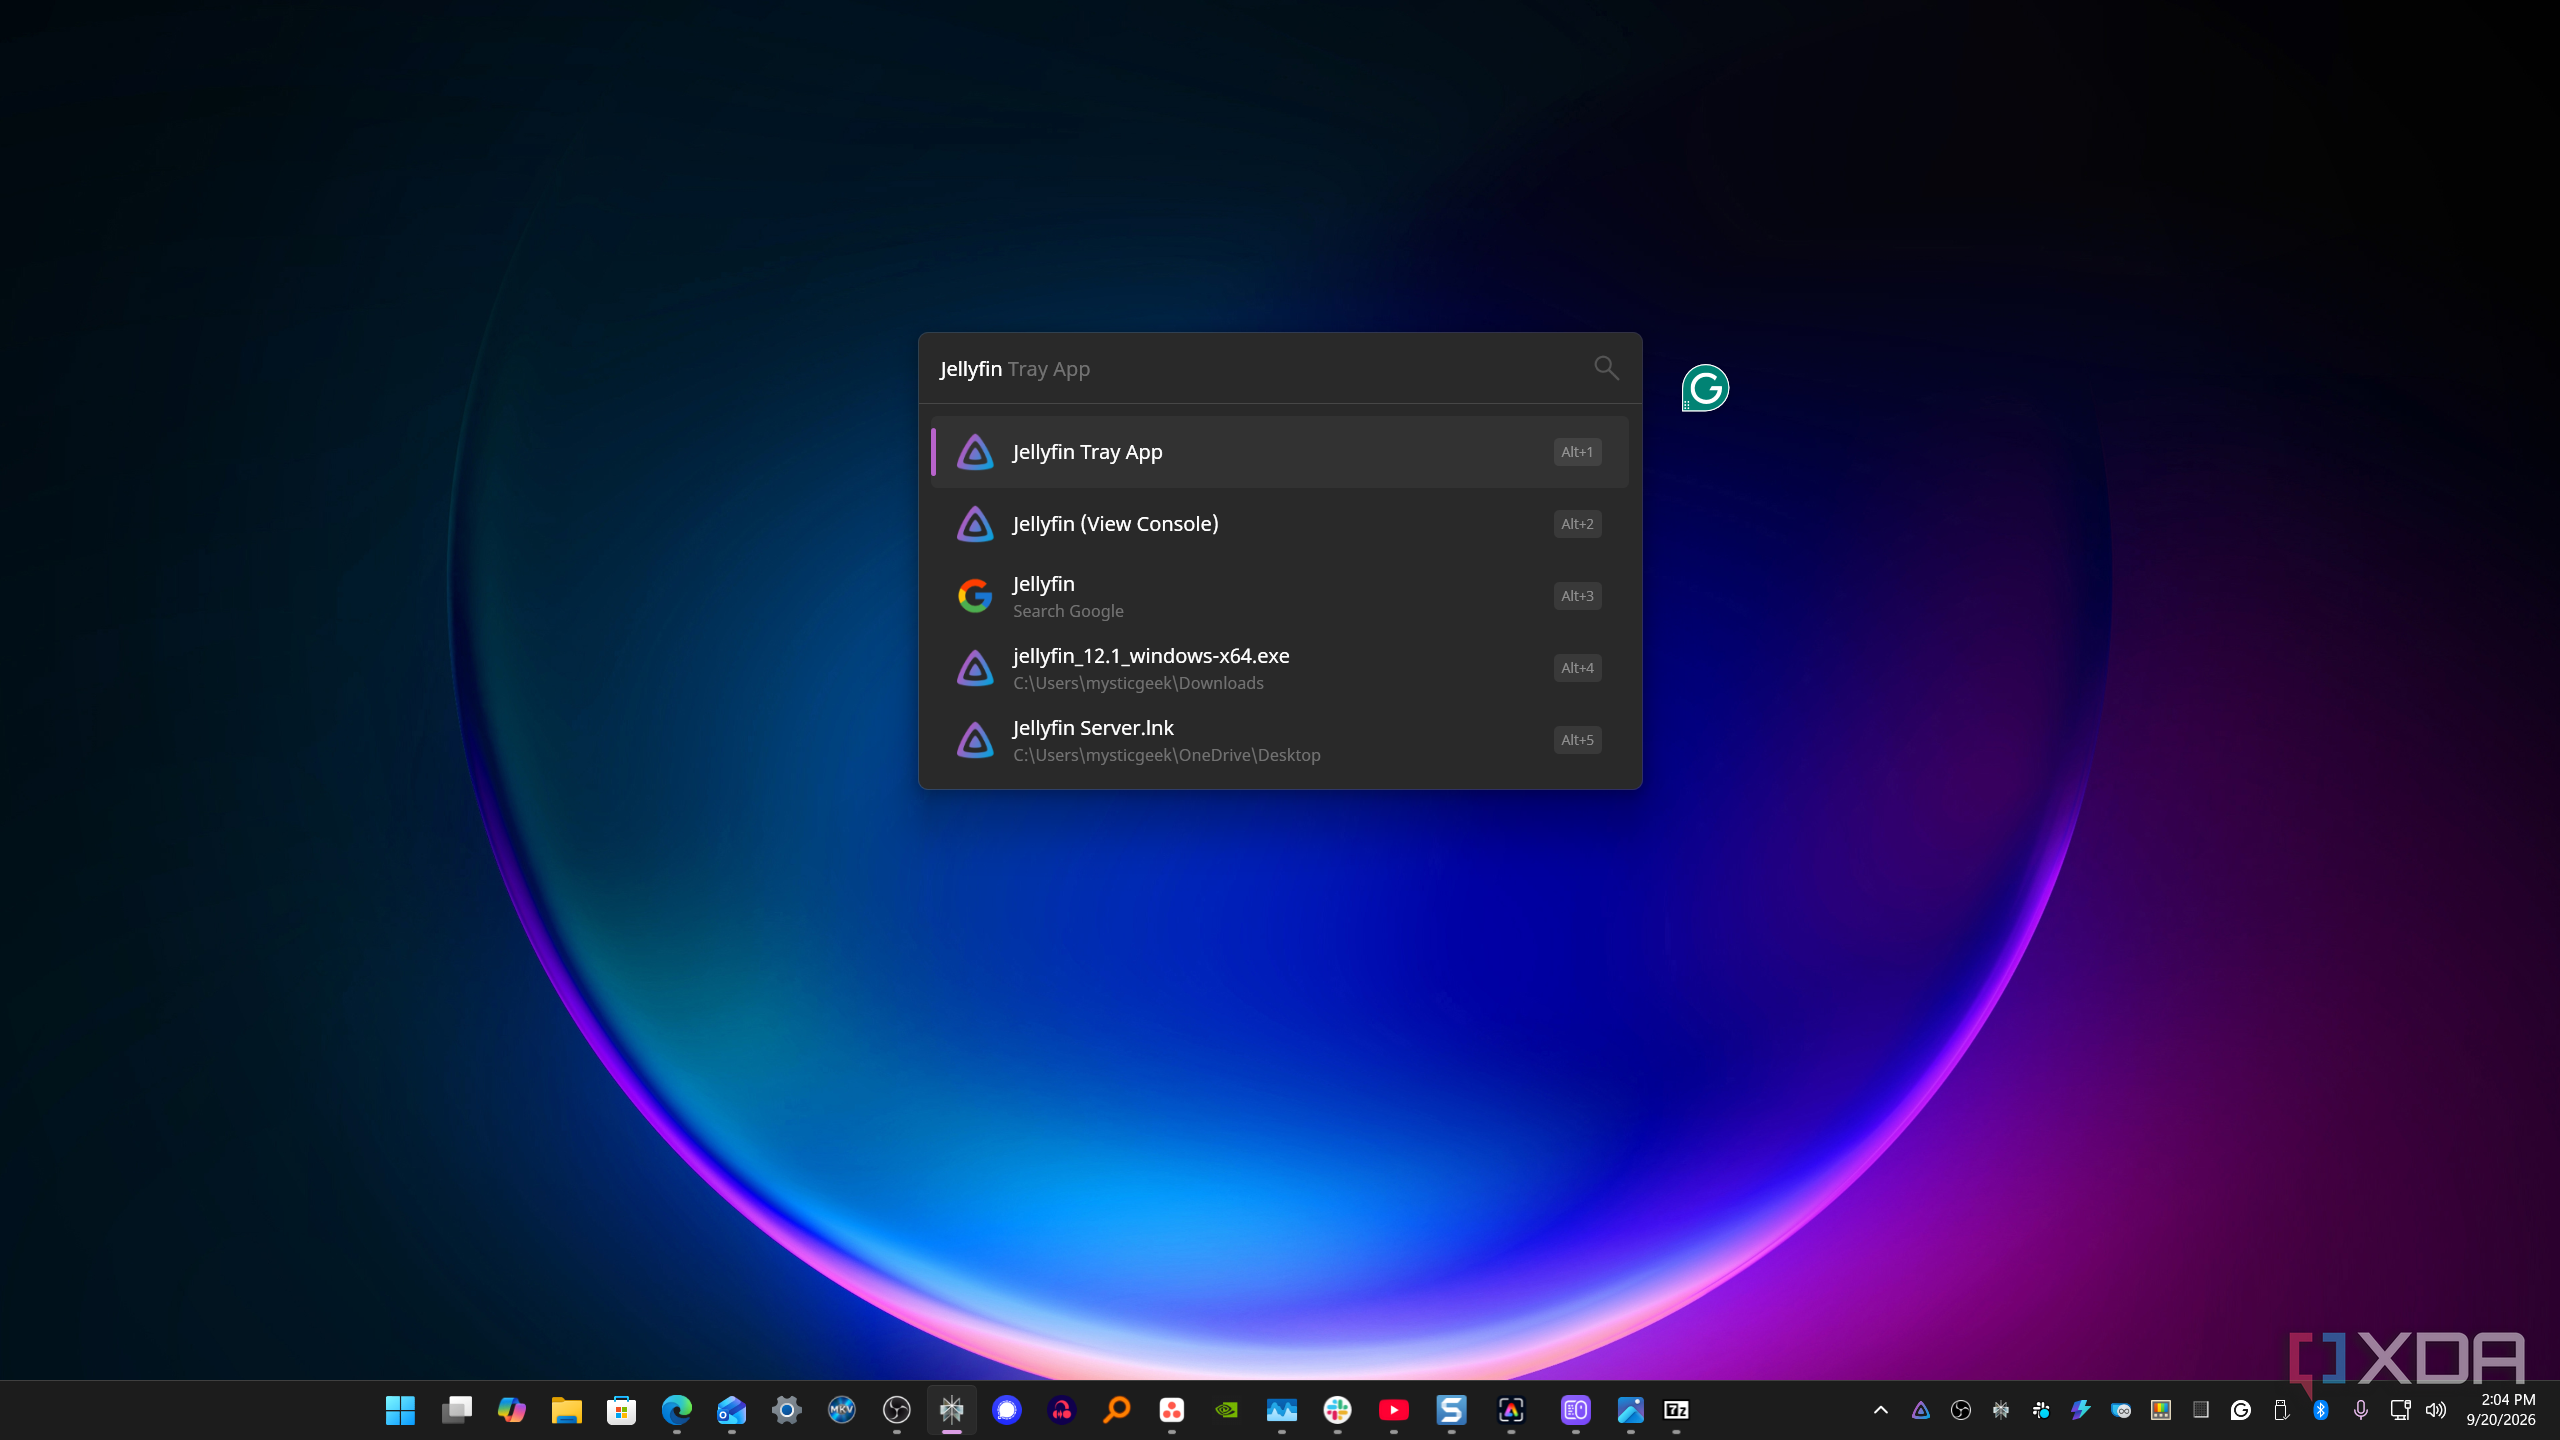Open the headphones app in the taskbar
Screen dimensions: 2560x1440
coord(1062,1410)
